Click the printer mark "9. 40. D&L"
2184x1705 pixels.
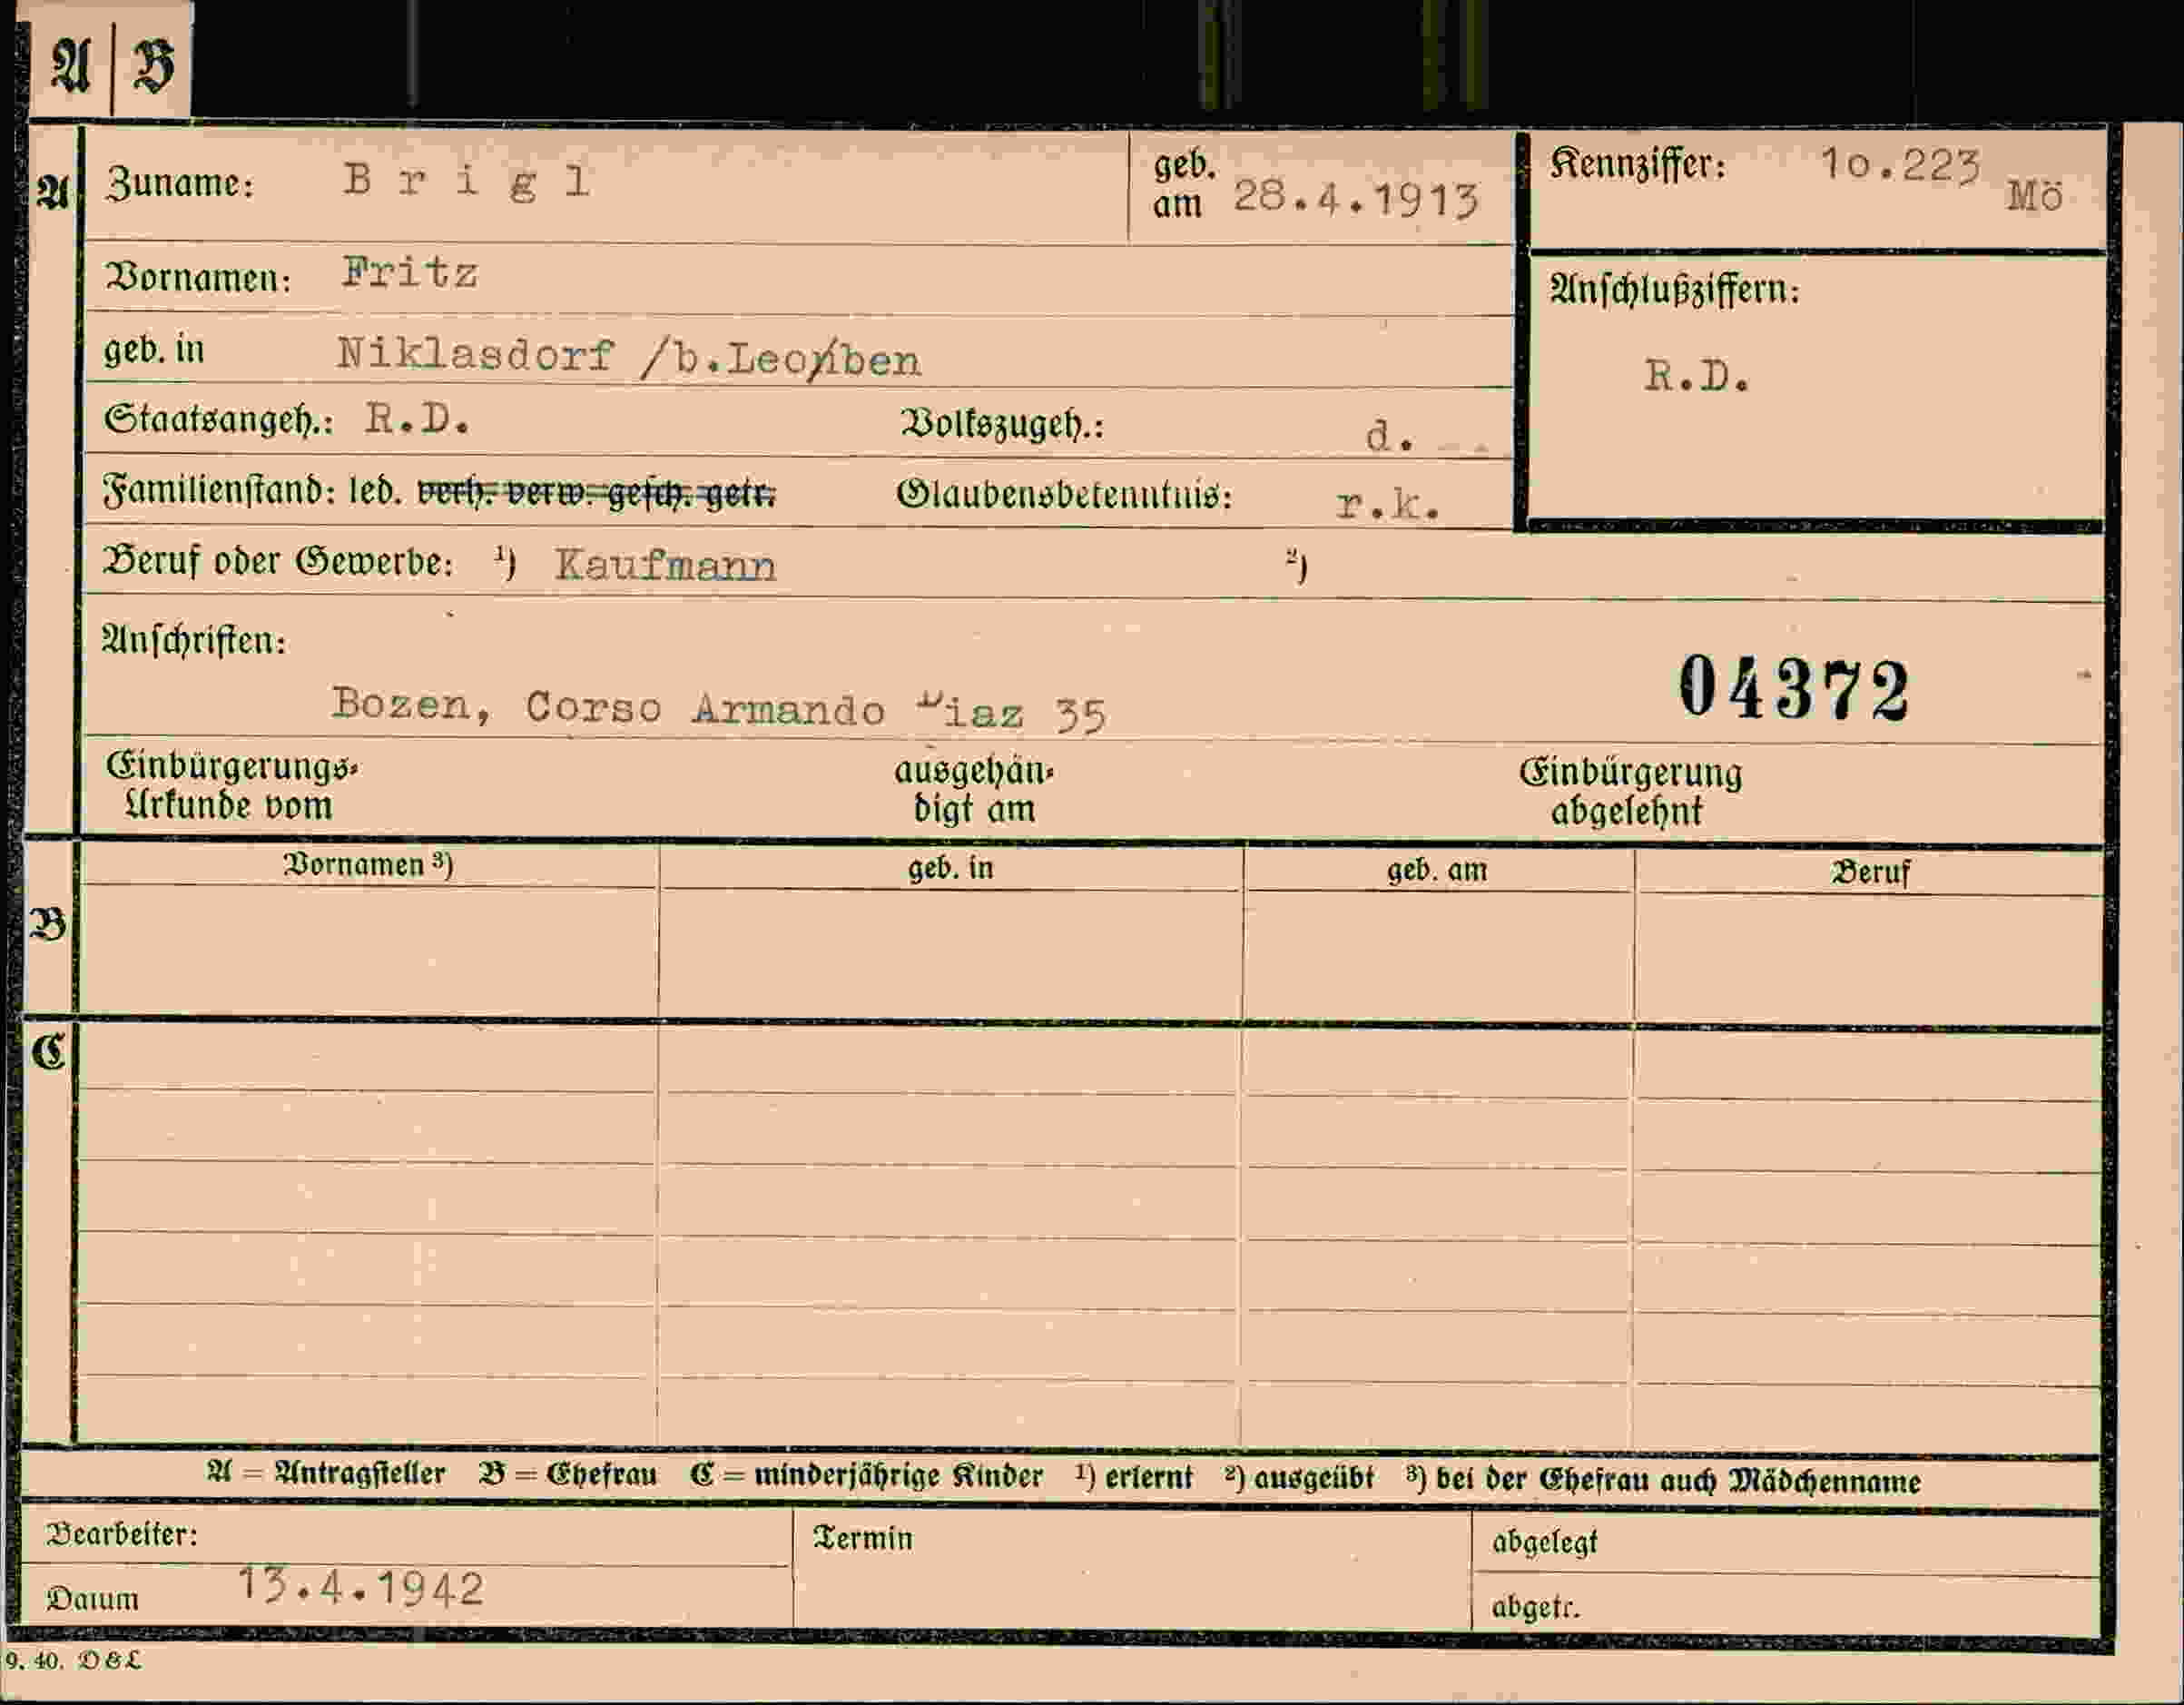coord(74,1661)
